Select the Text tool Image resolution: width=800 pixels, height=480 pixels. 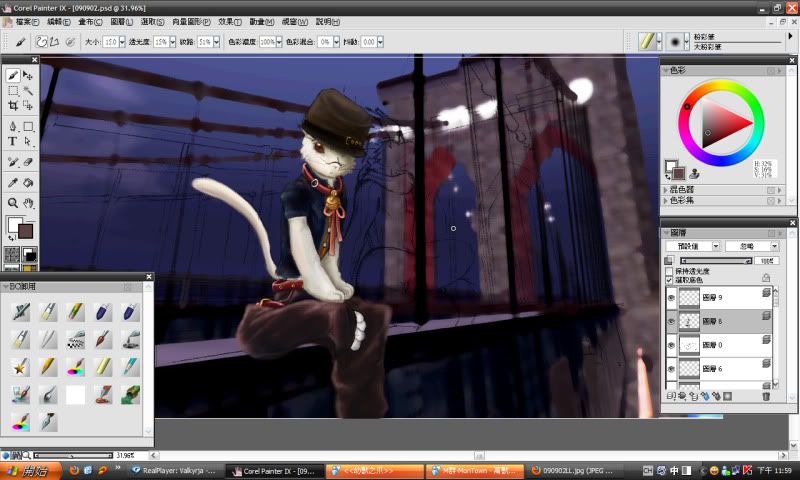(13, 141)
